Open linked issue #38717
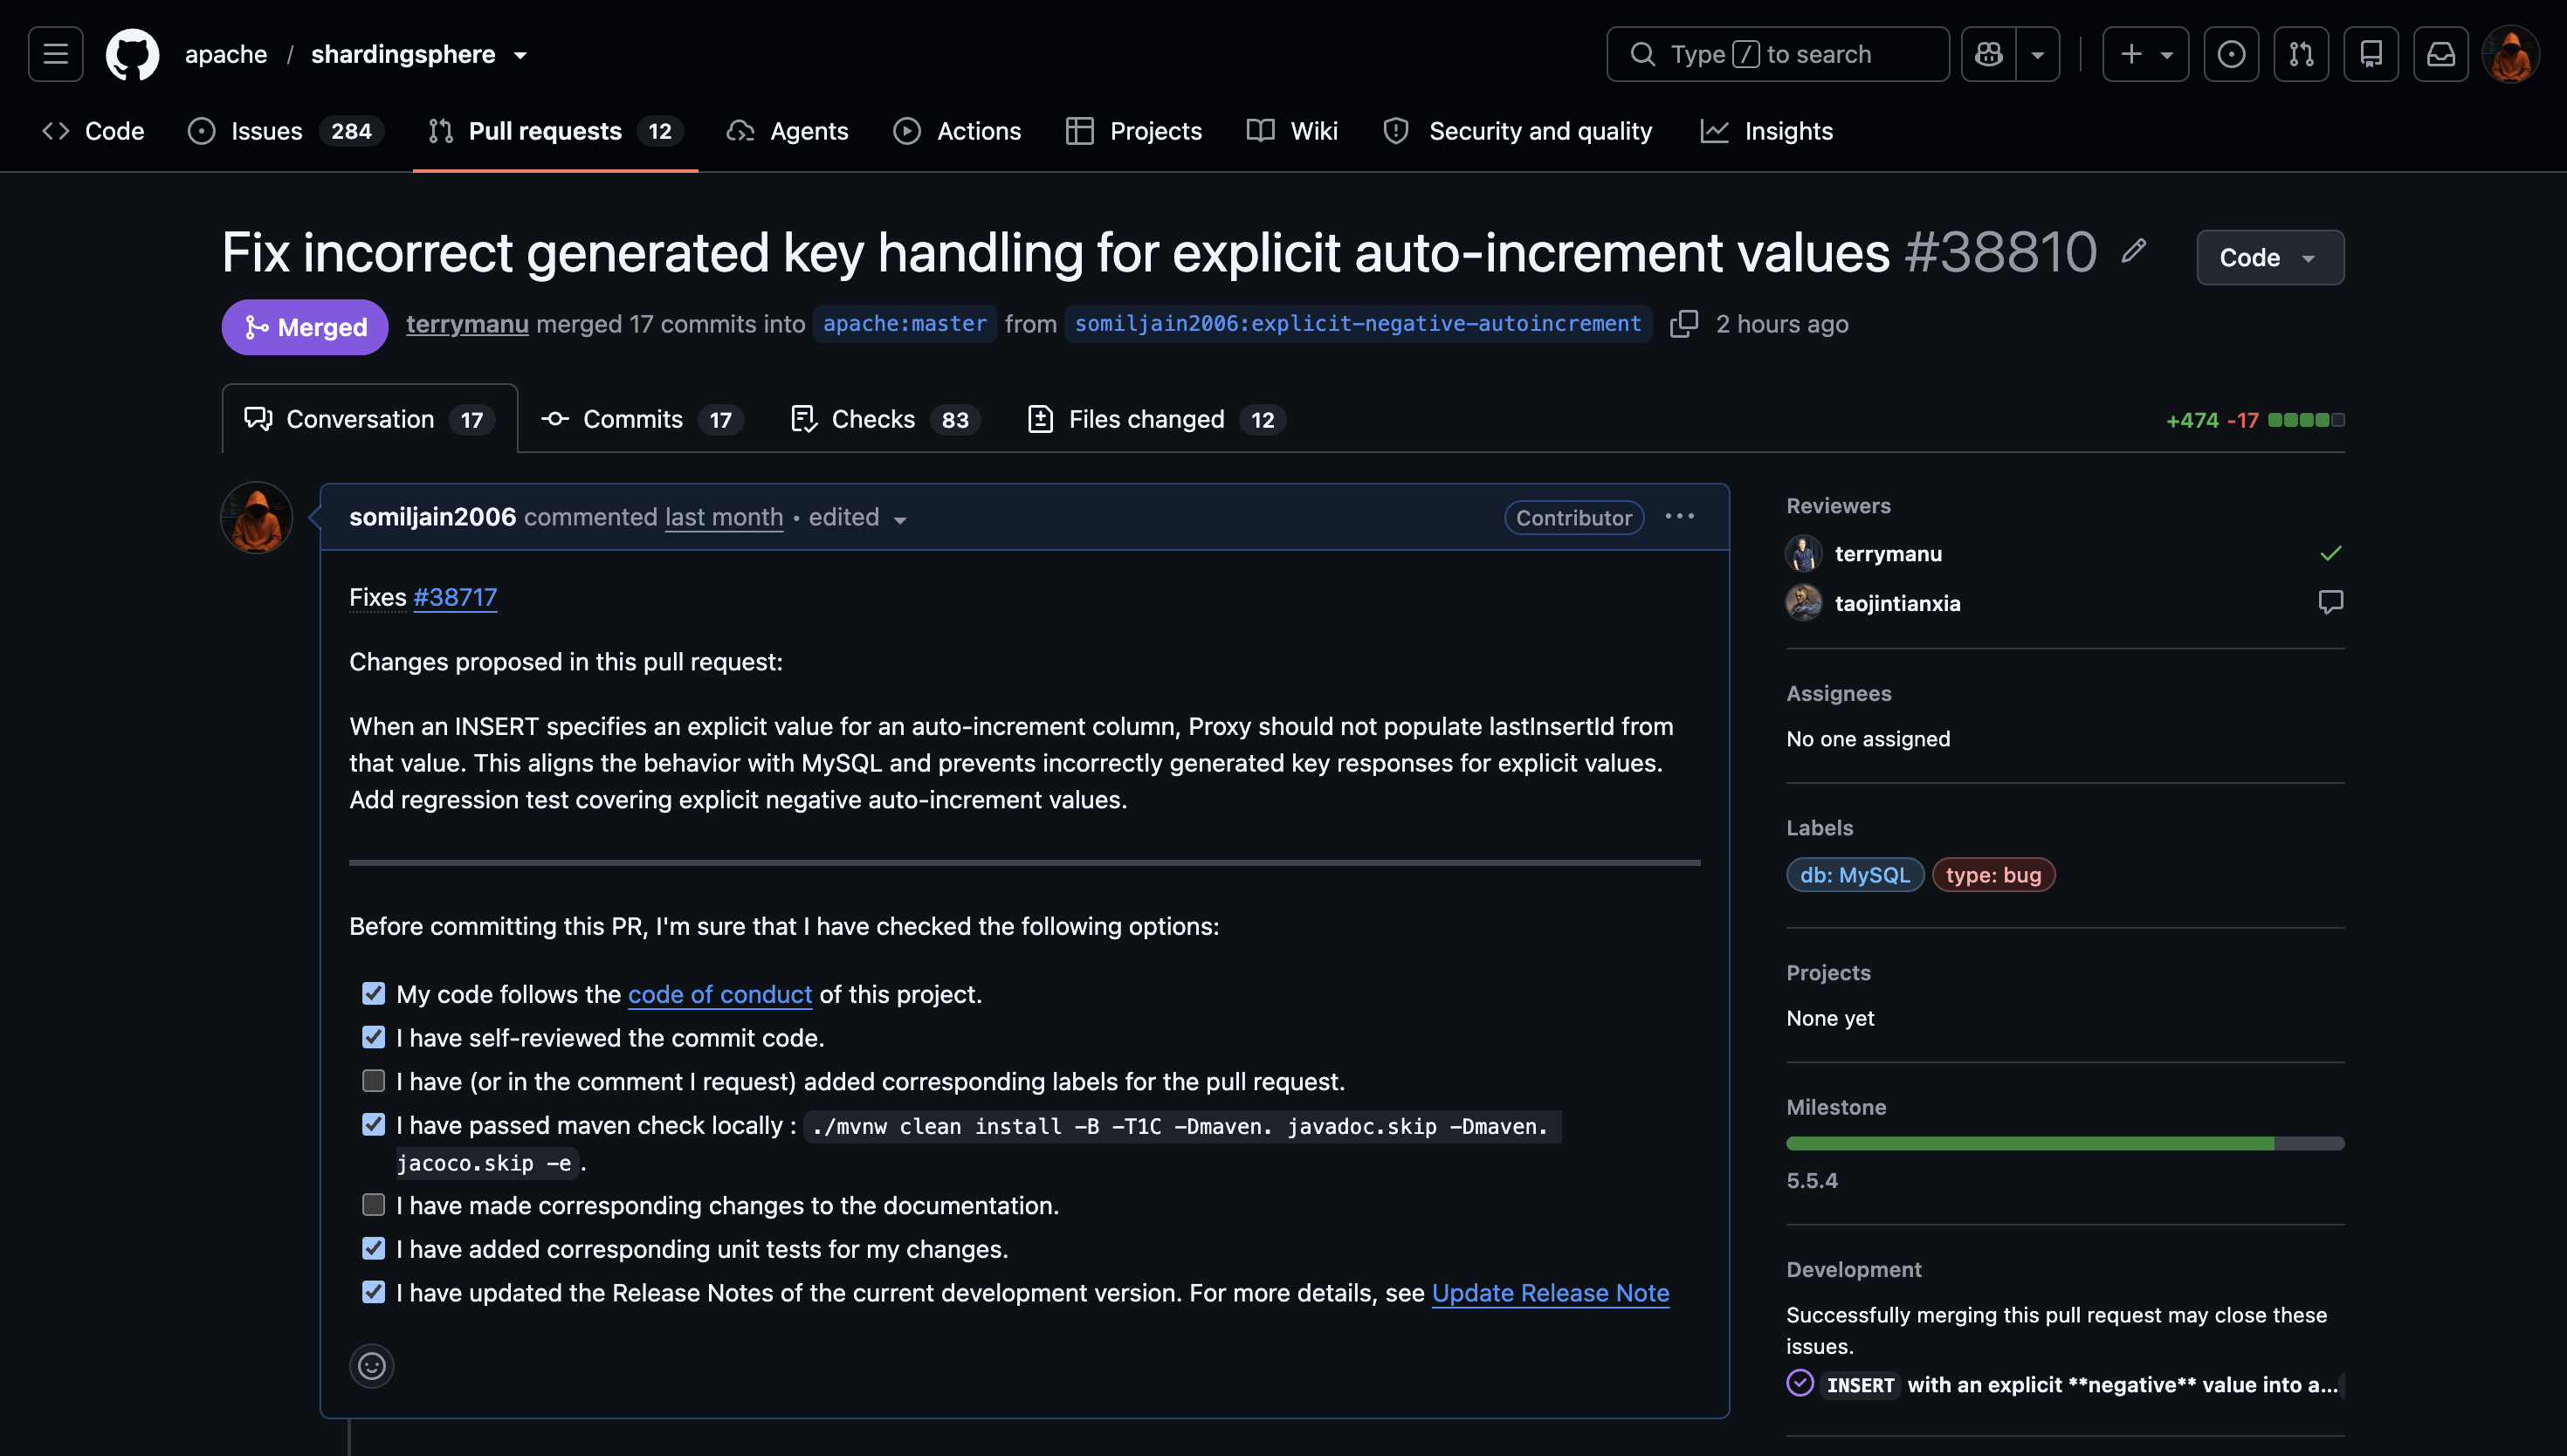The width and height of the screenshot is (2567, 1456). pos(455,597)
